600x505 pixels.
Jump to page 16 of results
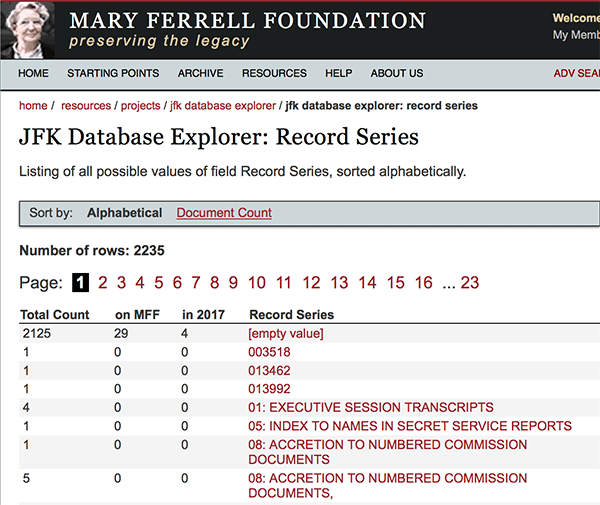[x=423, y=283]
